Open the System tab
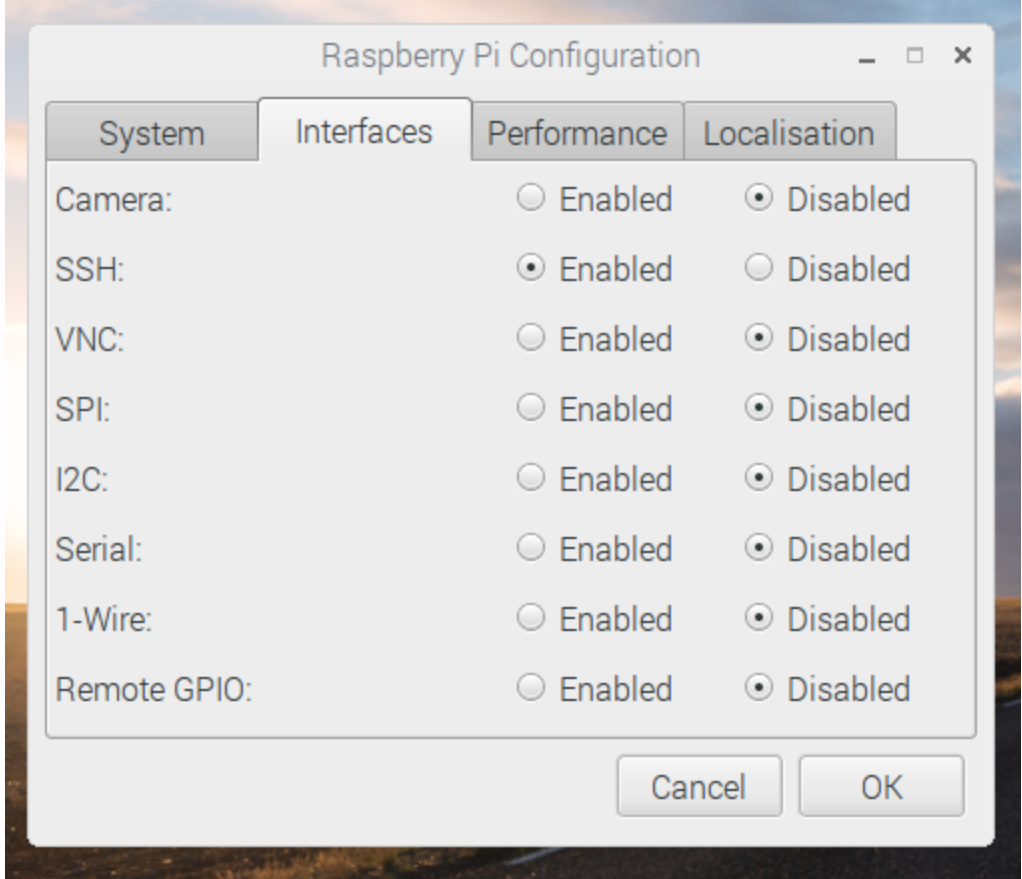 coord(152,132)
